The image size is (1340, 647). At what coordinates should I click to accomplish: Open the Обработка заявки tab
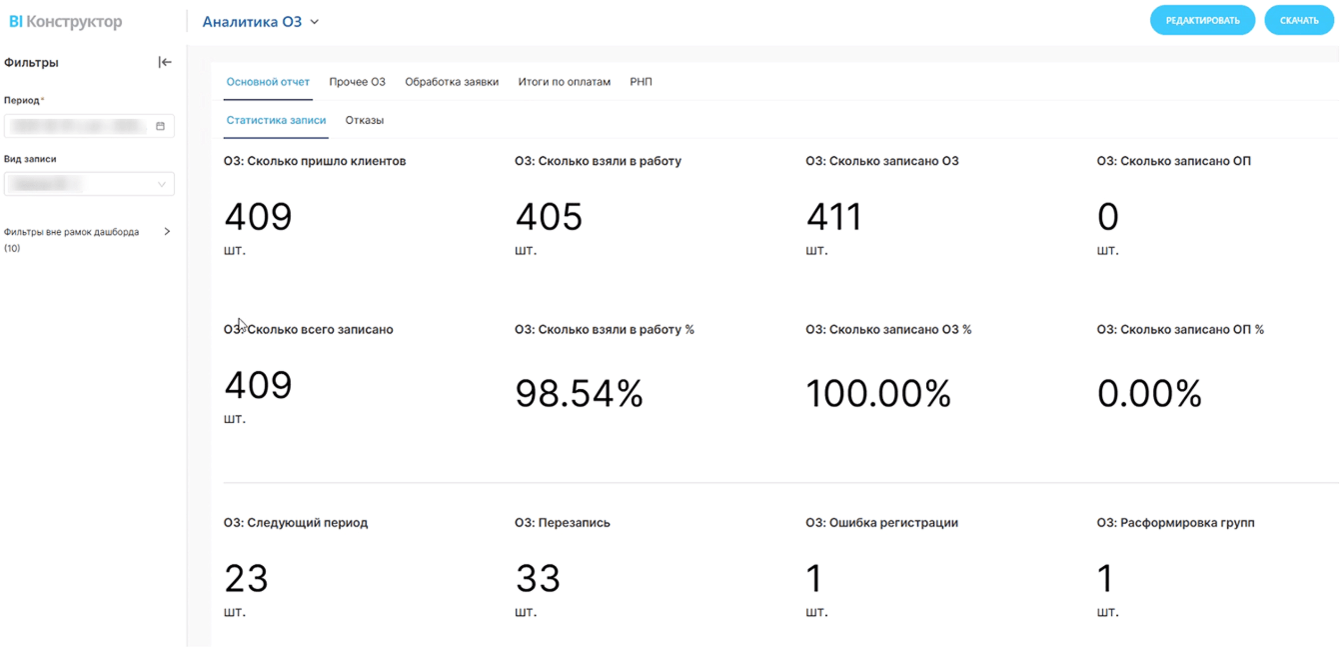[451, 82]
